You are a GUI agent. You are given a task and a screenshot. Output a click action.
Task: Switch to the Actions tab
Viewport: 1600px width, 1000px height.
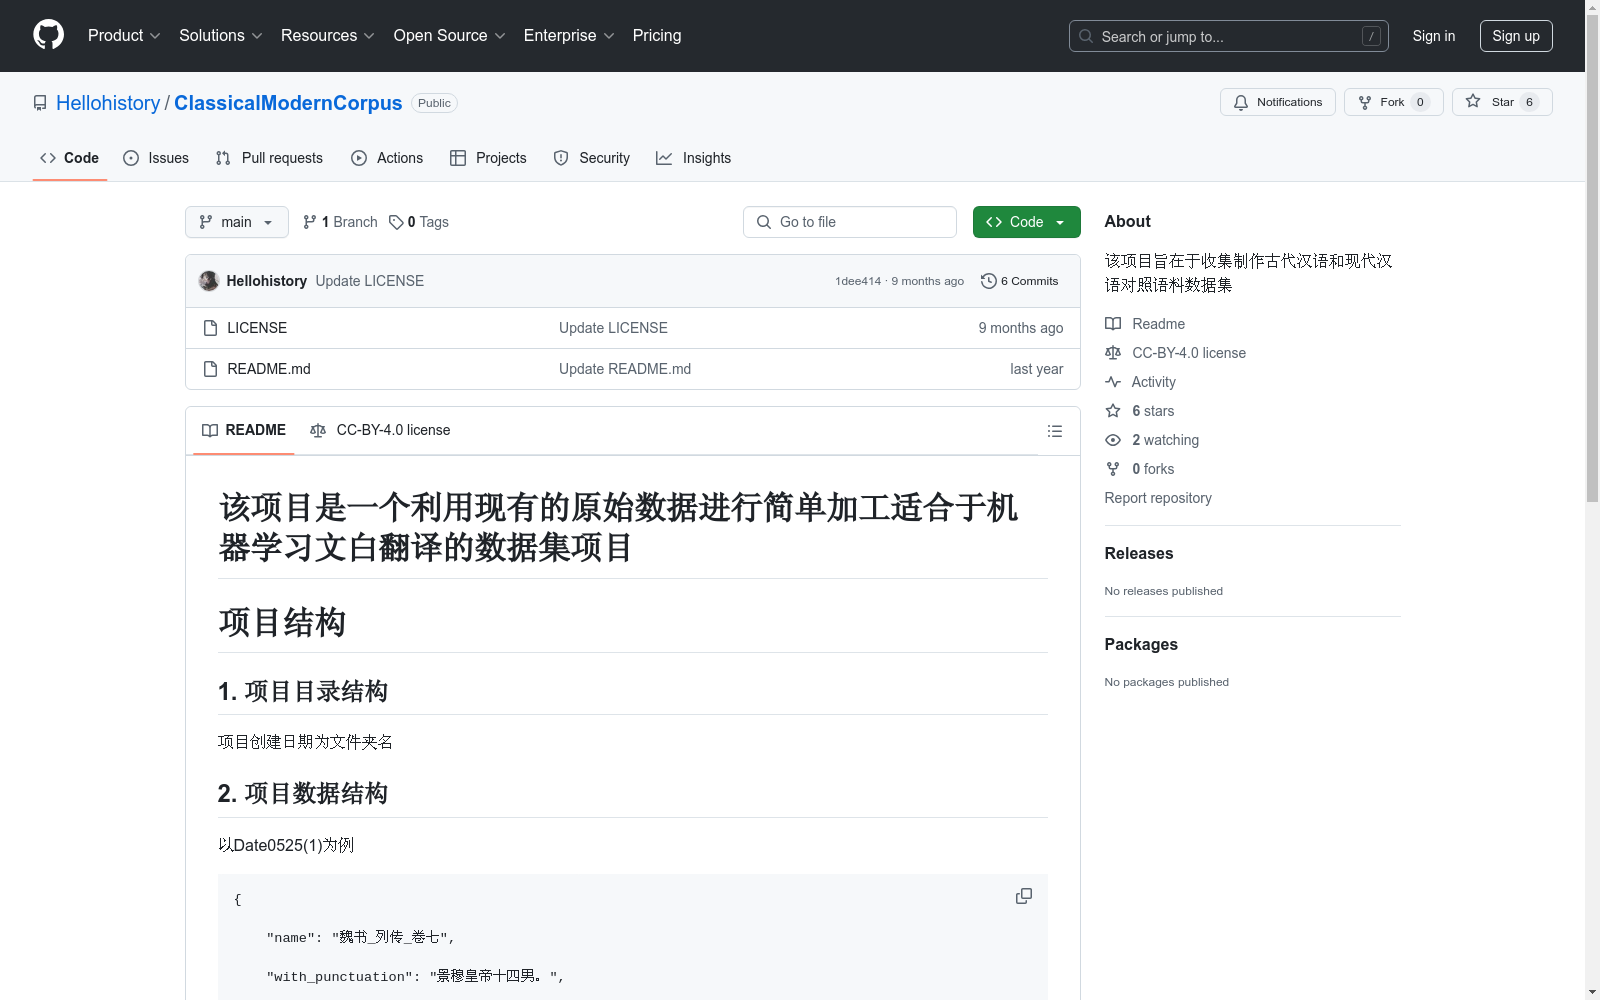[x=387, y=158]
